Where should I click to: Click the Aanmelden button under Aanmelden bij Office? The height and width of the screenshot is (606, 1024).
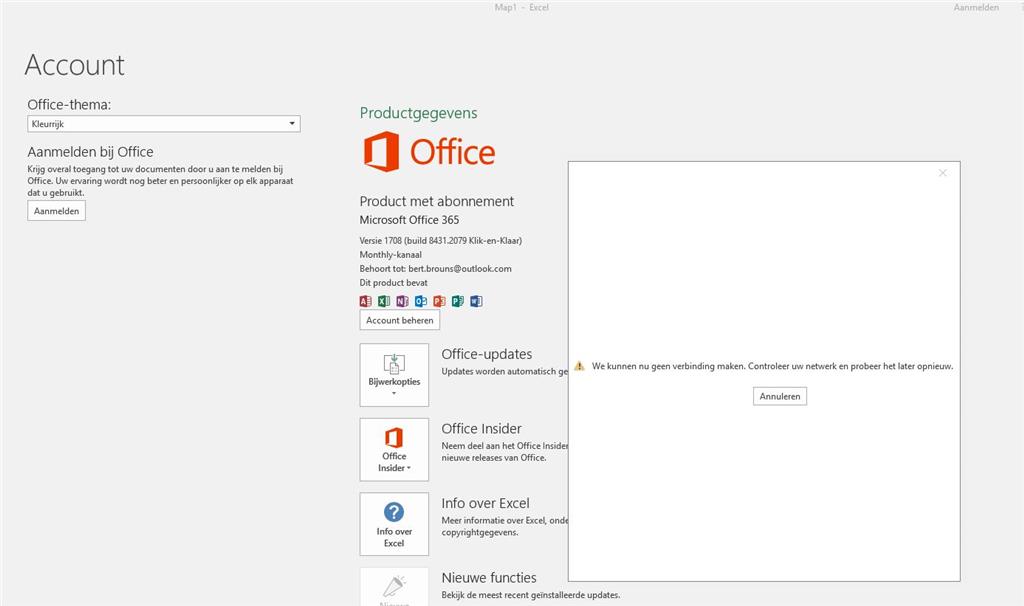[57, 211]
